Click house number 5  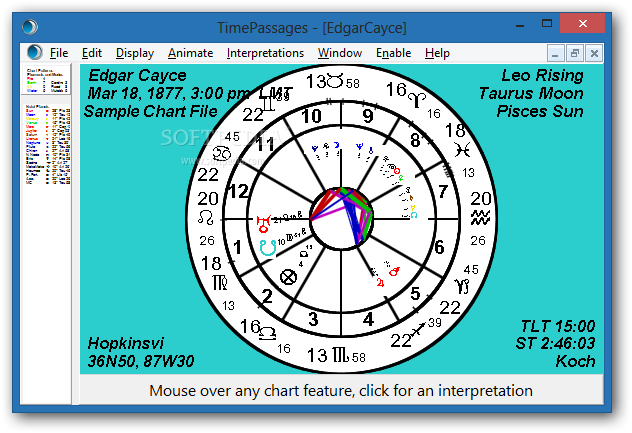[415, 294]
